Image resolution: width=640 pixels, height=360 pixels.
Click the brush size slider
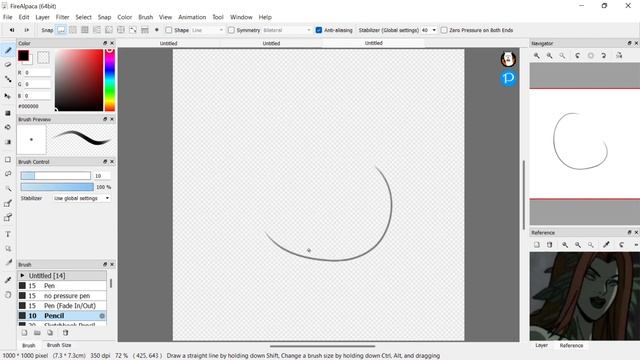pos(56,176)
